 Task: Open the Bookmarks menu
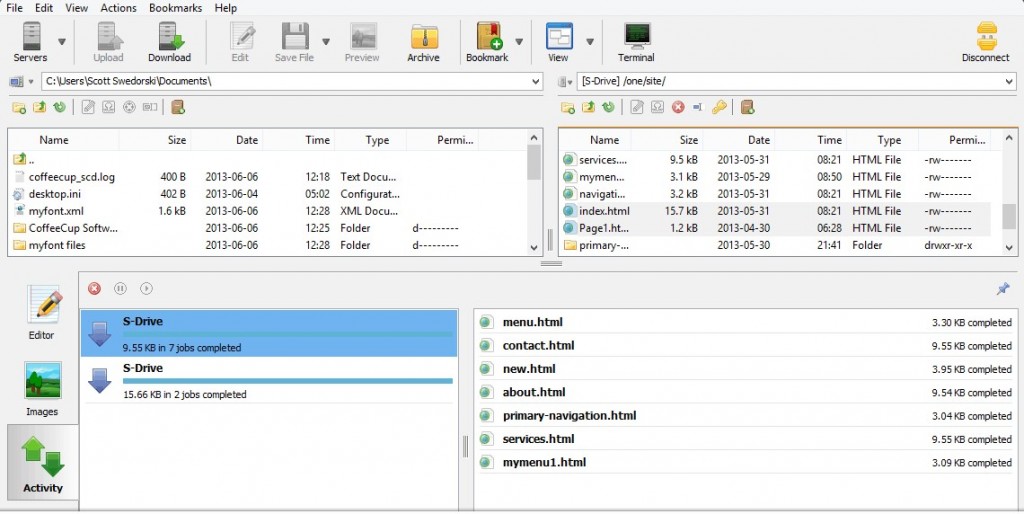(175, 8)
